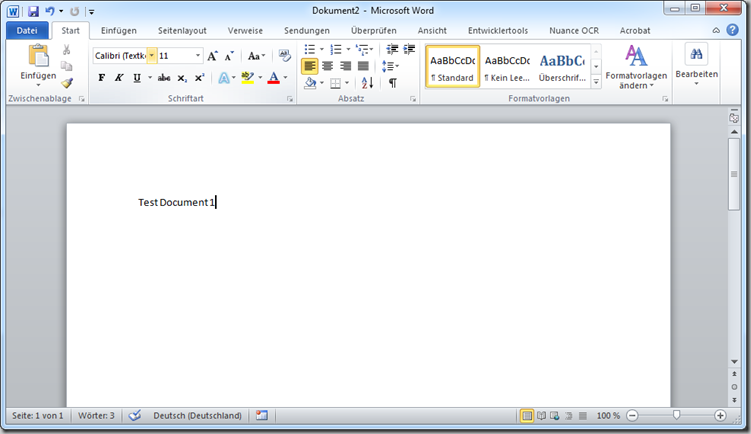This screenshot has width=751, height=434.
Task: Click the bullet list icon
Action: [x=310, y=49]
